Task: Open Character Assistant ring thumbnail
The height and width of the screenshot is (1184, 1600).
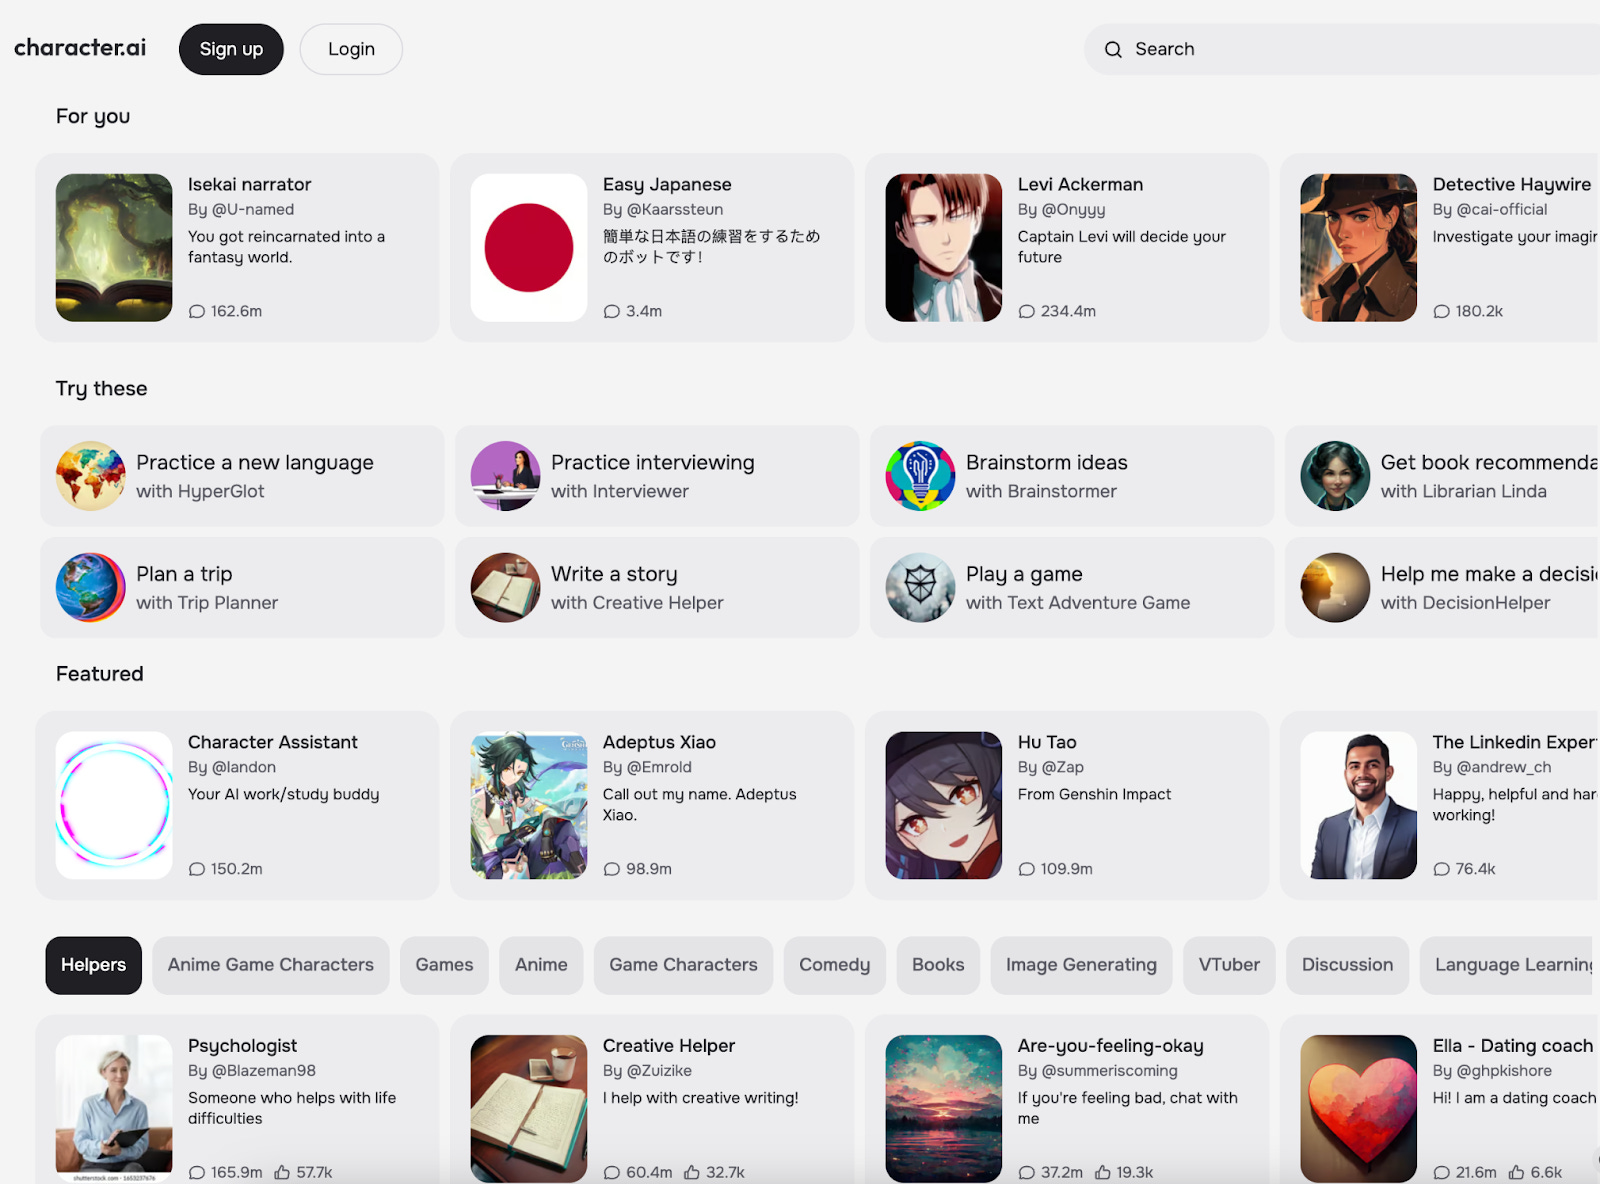Action: (114, 806)
